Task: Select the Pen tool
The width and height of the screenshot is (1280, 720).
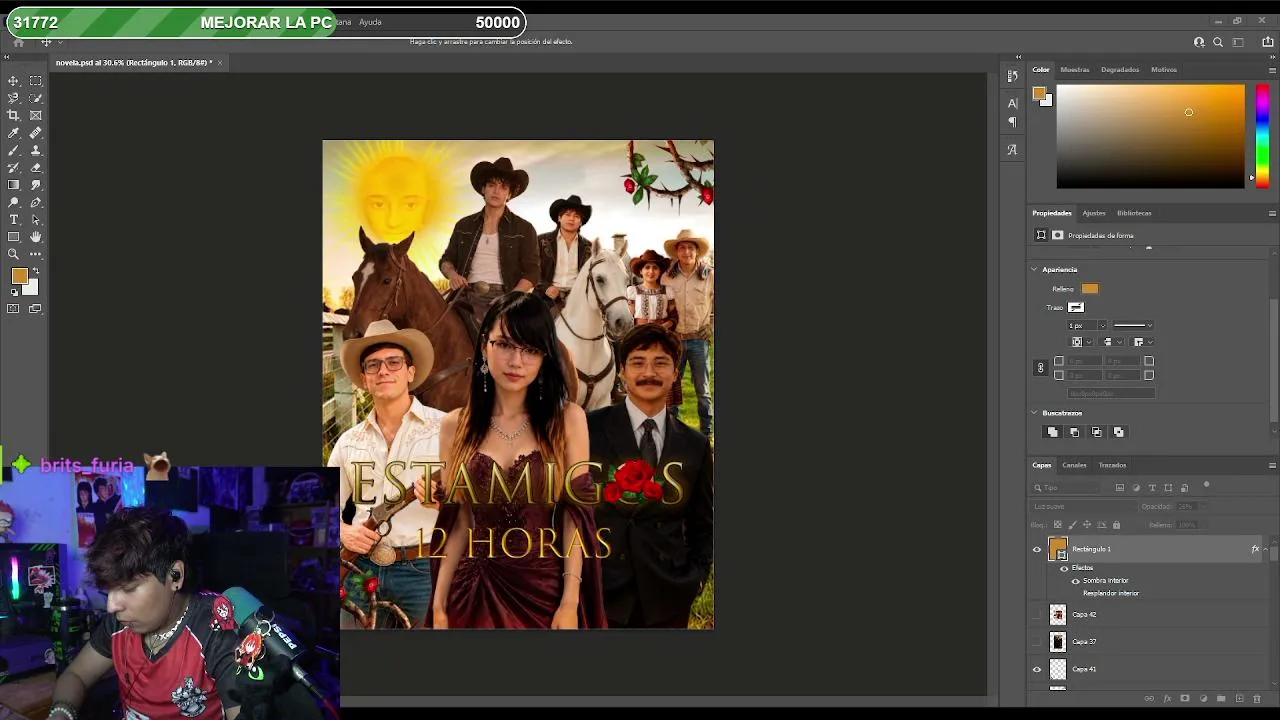Action: pyautogui.click(x=36, y=202)
